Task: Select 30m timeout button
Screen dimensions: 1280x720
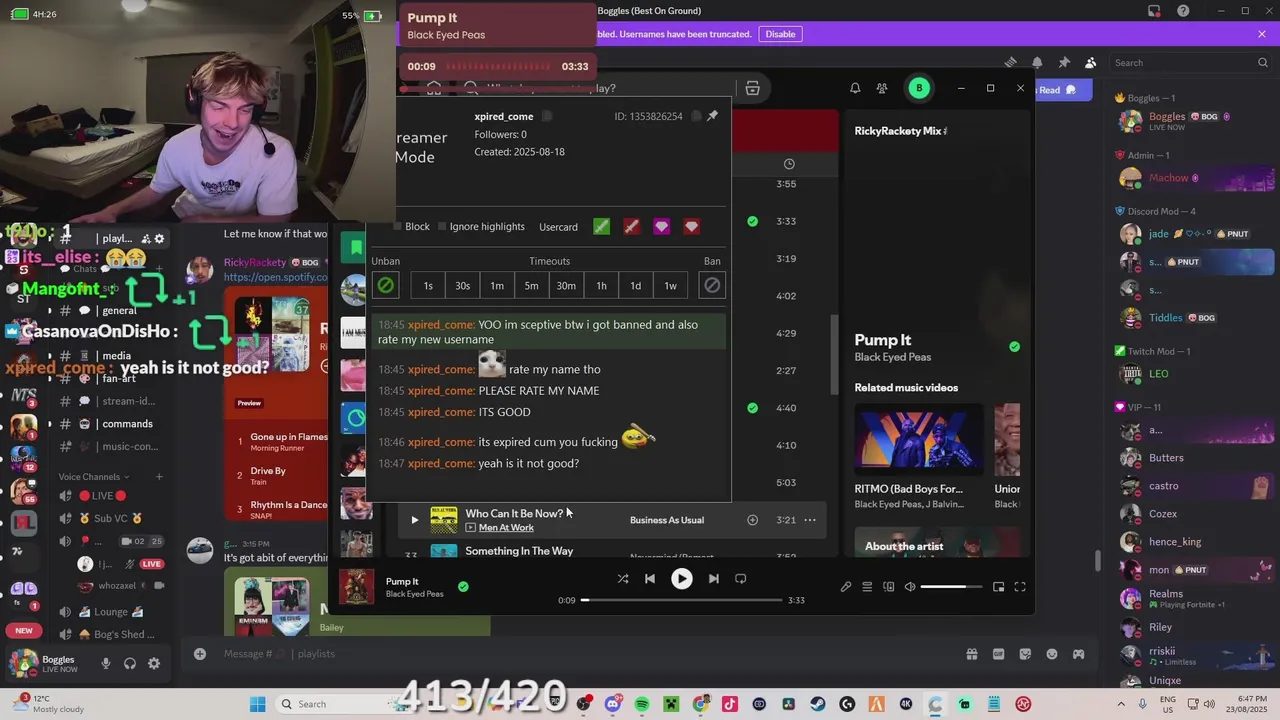Action: pos(566,285)
